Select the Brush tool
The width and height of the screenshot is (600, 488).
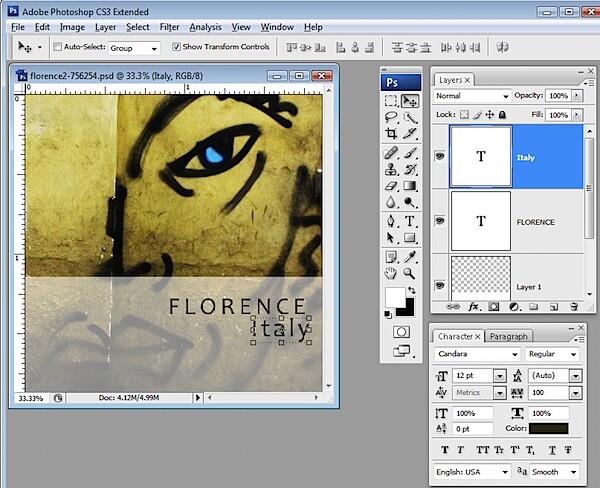click(x=409, y=153)
